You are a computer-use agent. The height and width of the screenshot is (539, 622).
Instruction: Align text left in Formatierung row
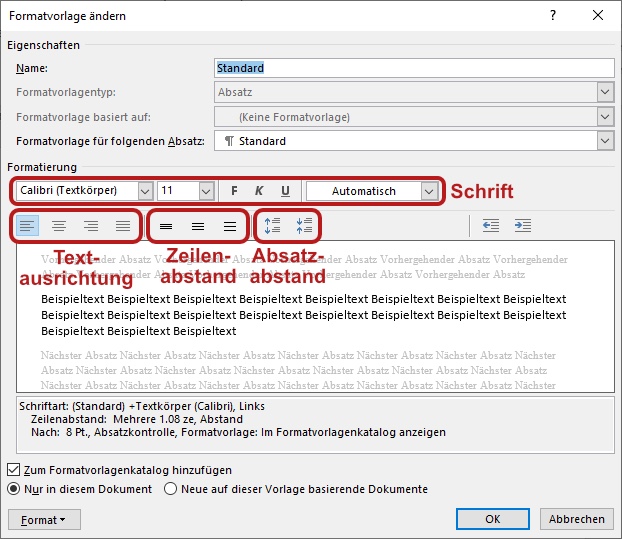click(27, 226)
